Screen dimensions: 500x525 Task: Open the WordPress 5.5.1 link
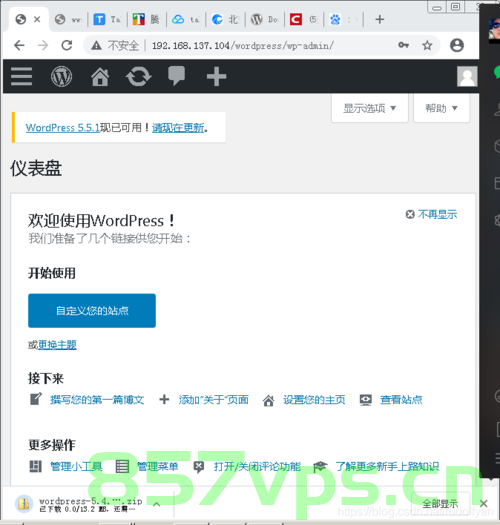(63, 128)
